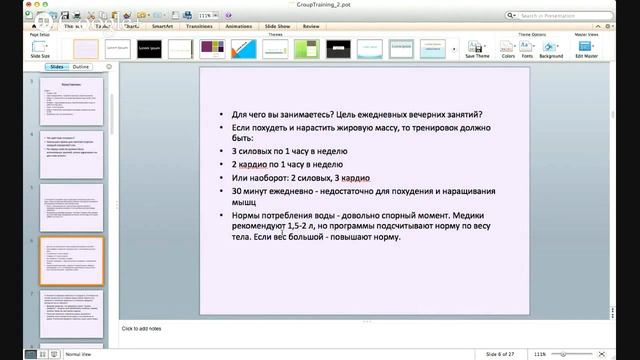640x360 pixels.
Task: Switch to Normal View in the status bar
Action: 31,354
